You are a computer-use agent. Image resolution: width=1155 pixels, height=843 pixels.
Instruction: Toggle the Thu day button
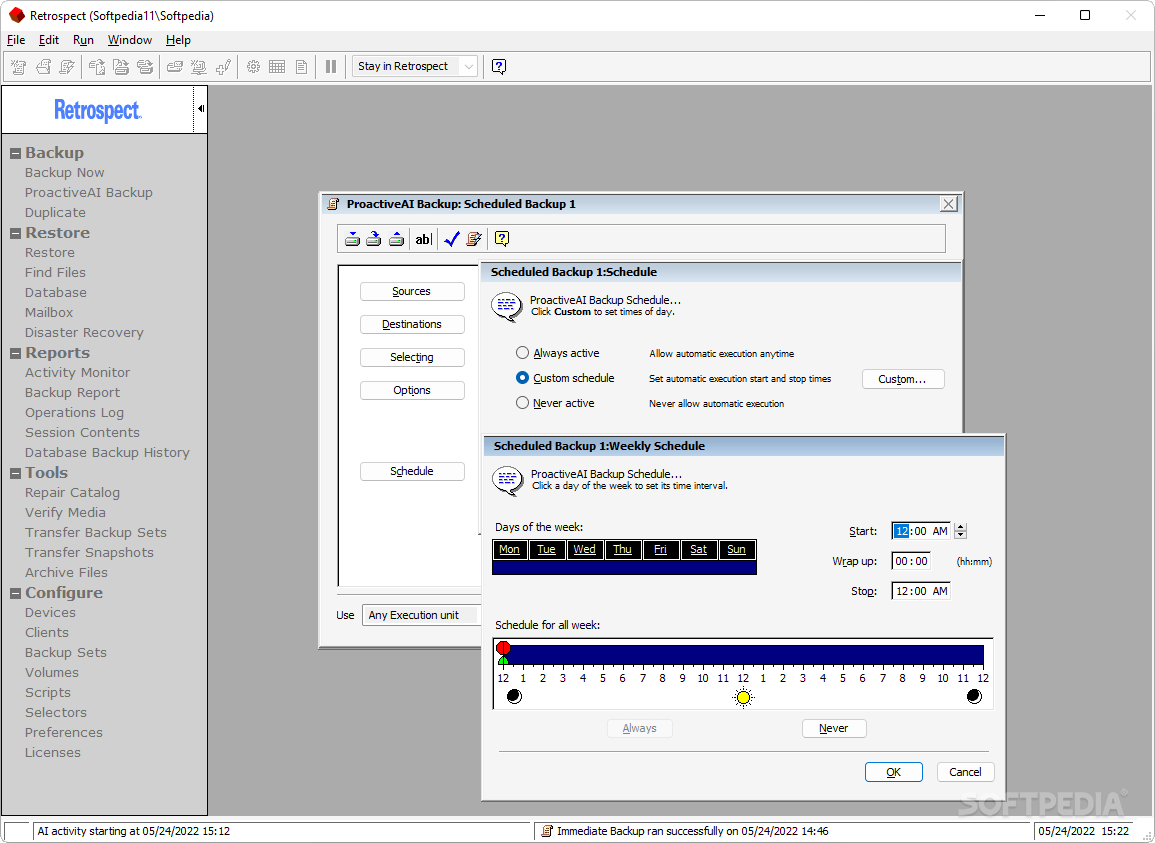pos(622,550)
